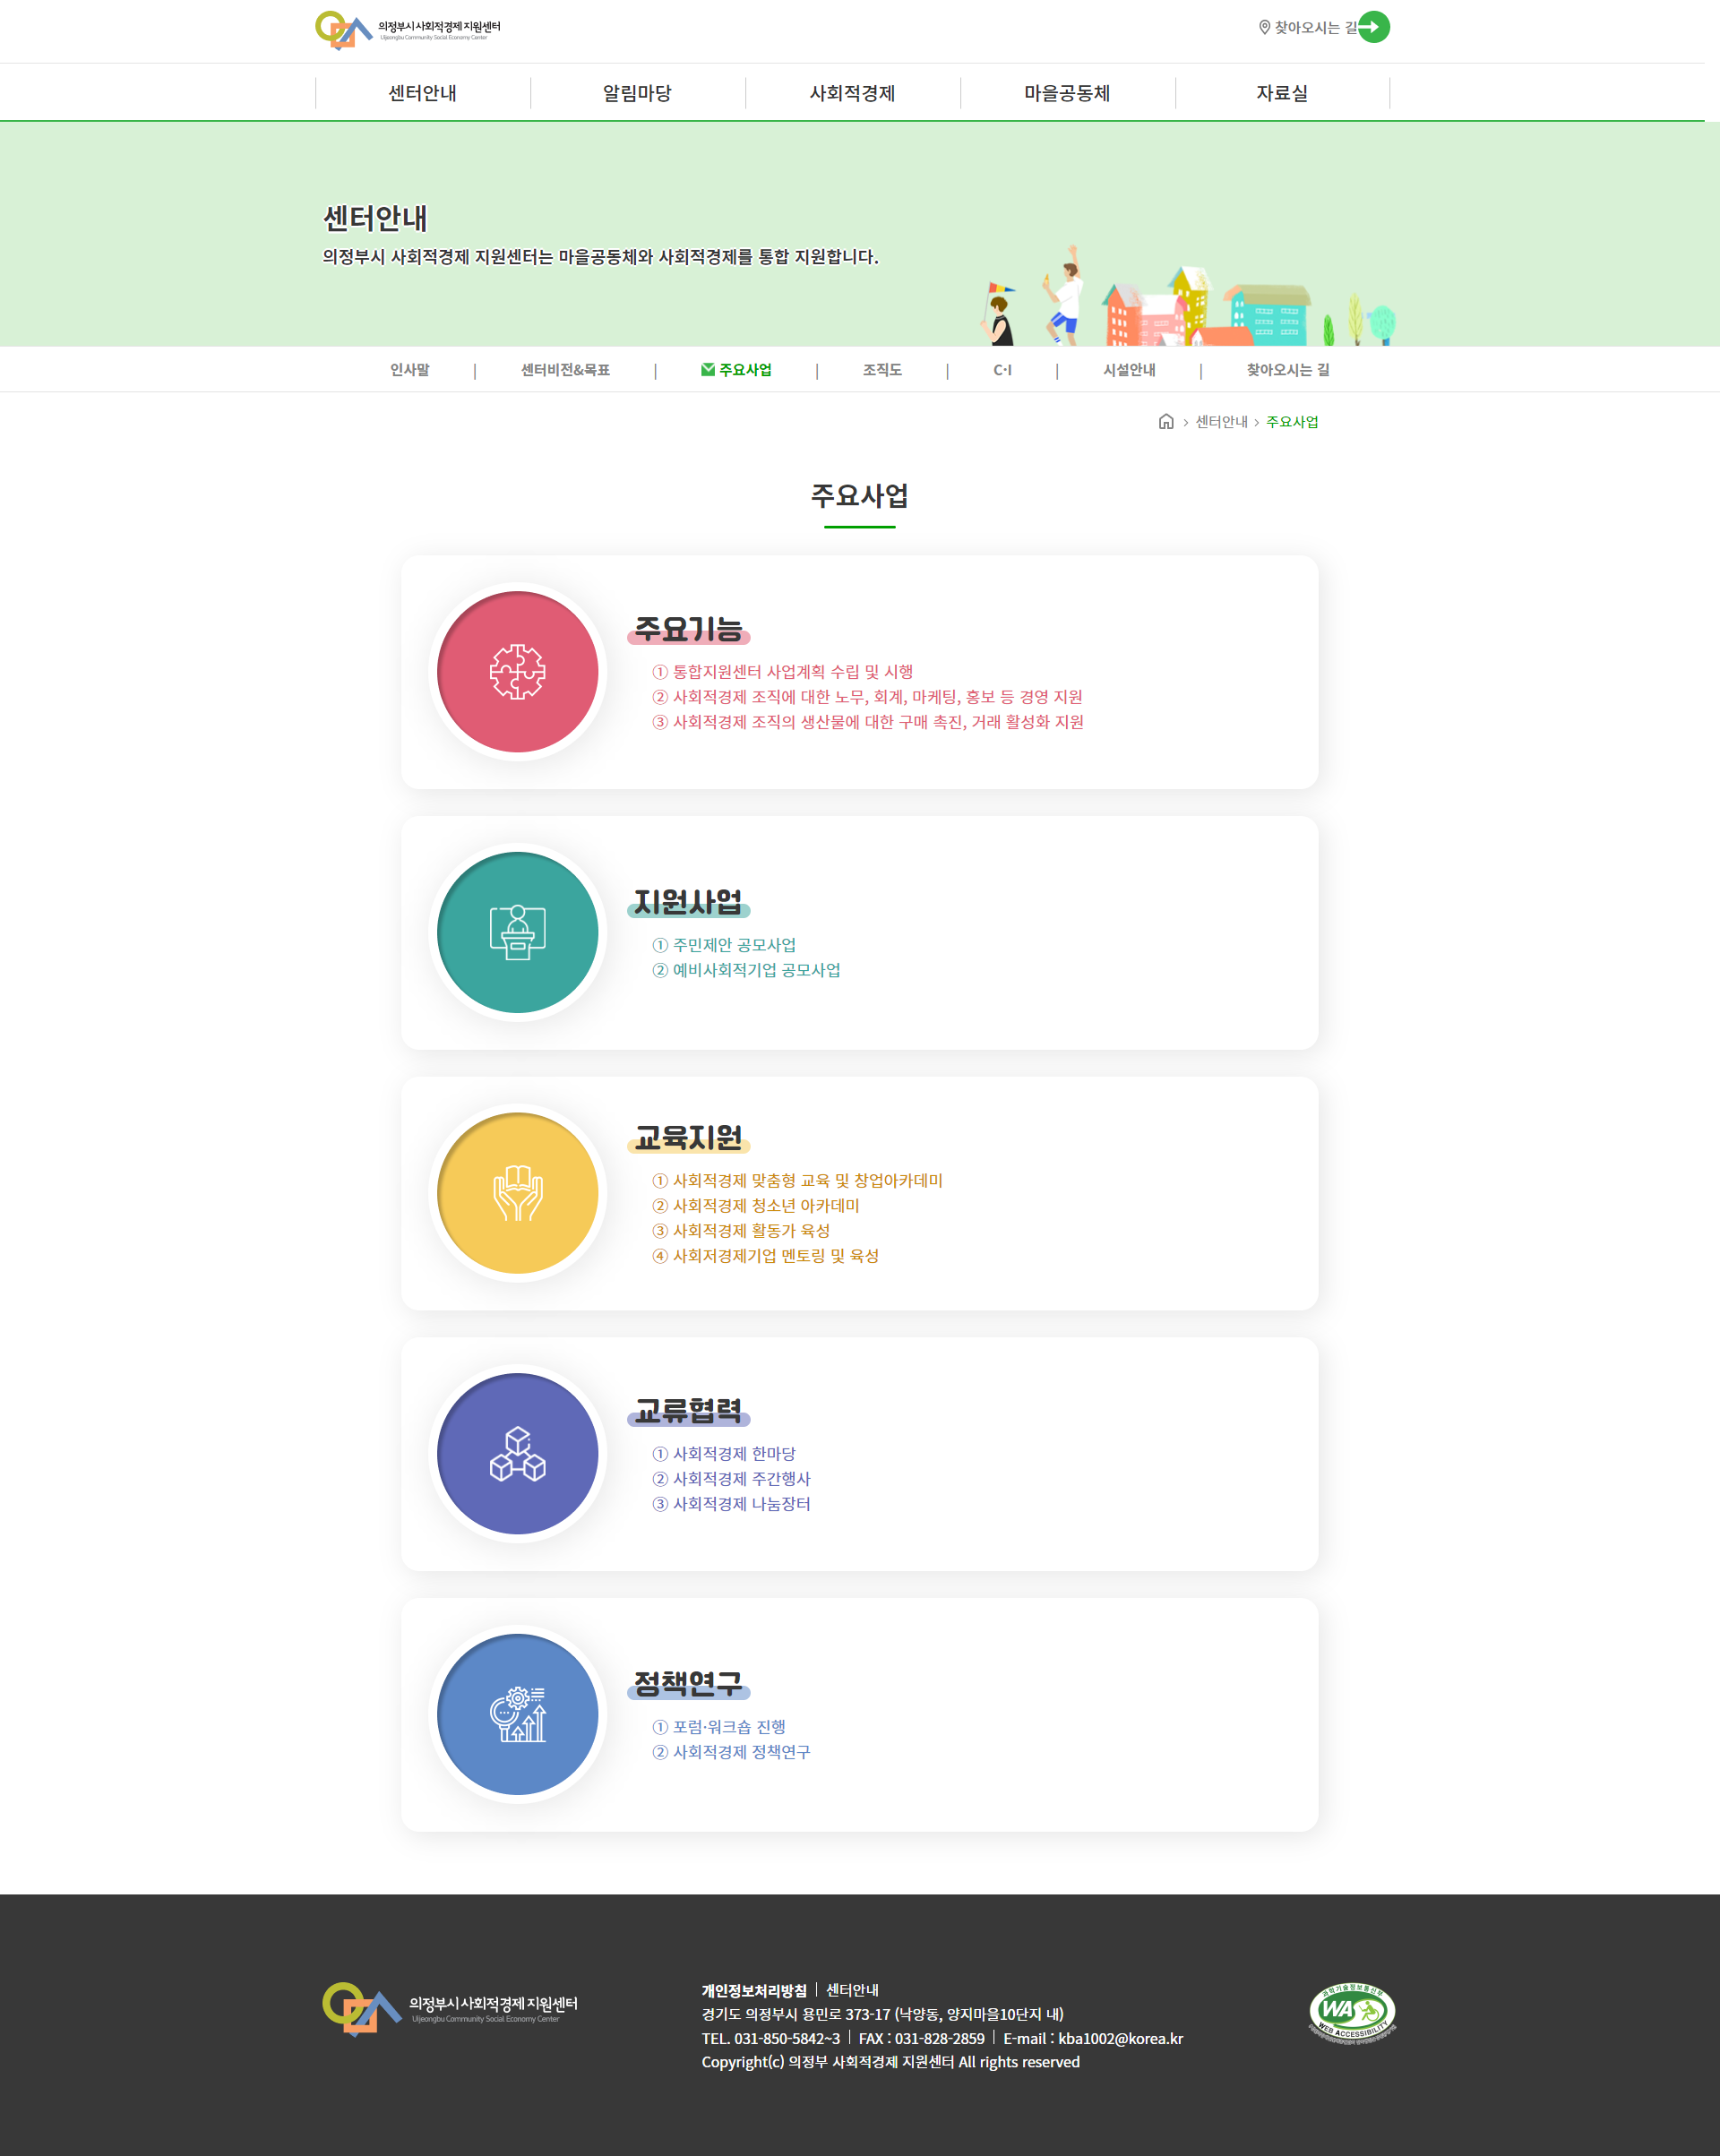1720x2156 pixels.
Task: Open the 자료실 main menu
Action: coord(1282,93)
